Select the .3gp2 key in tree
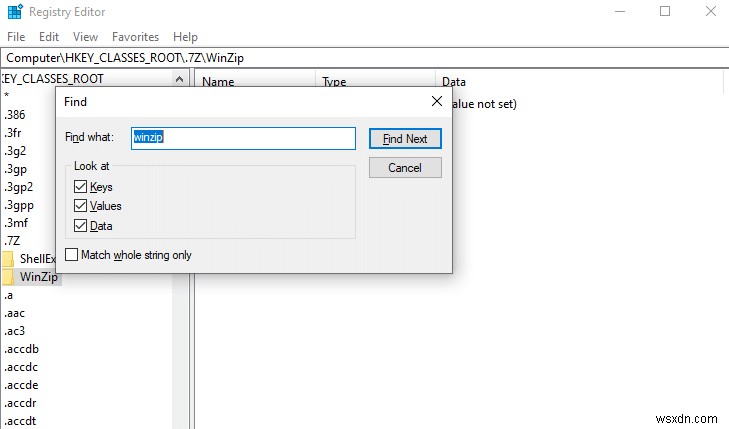Image resolution: width=729 pixels, height=429 pixels. click(x=19, y=187)
